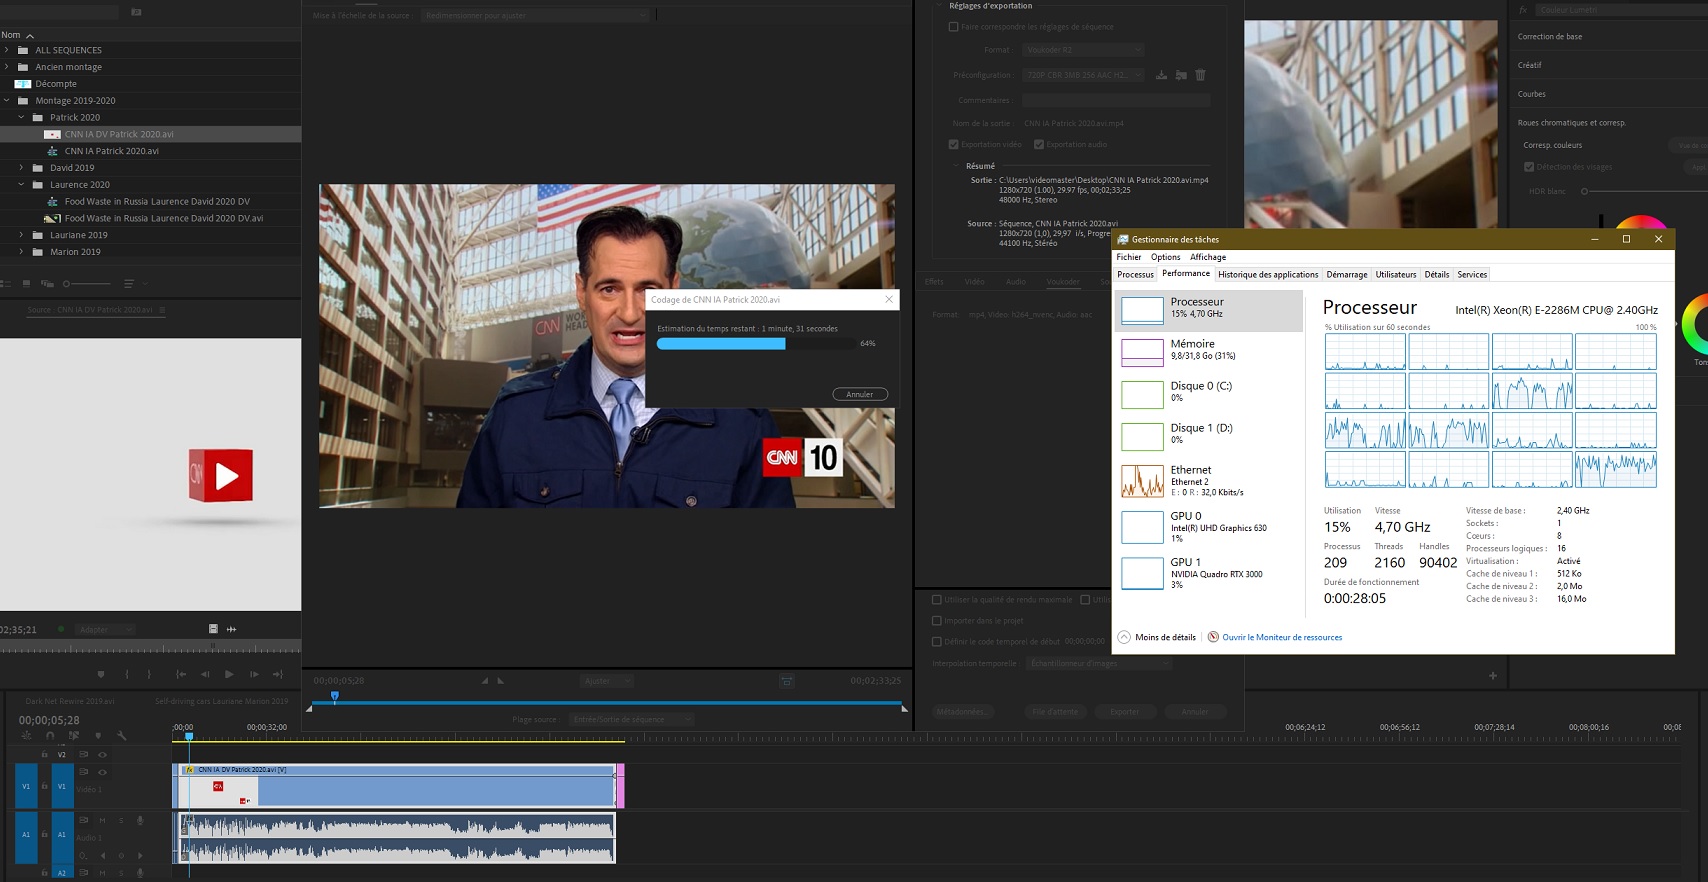The width and height of the screenshot is (1708, 882).
Task: Mute the A1 audio track
Action: coord(102,820)
